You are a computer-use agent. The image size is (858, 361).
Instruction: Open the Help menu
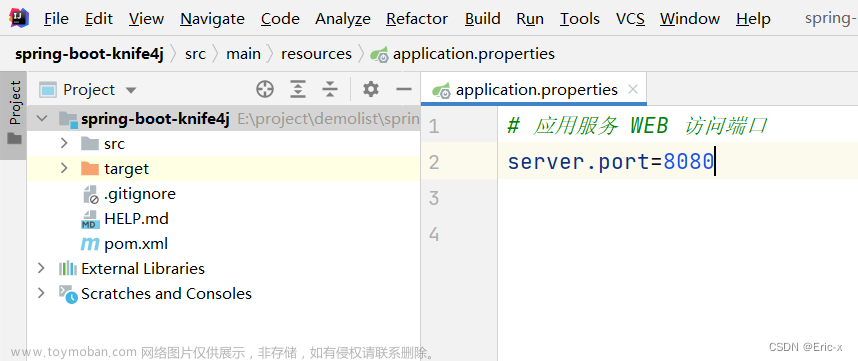point(753,19)
